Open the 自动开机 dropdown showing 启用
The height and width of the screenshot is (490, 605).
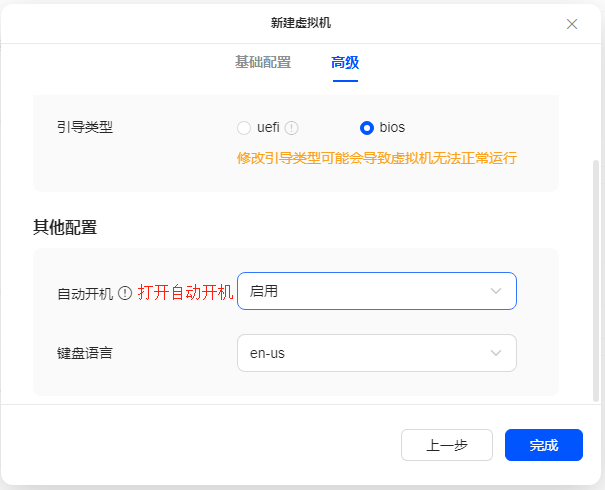(377, 291)
